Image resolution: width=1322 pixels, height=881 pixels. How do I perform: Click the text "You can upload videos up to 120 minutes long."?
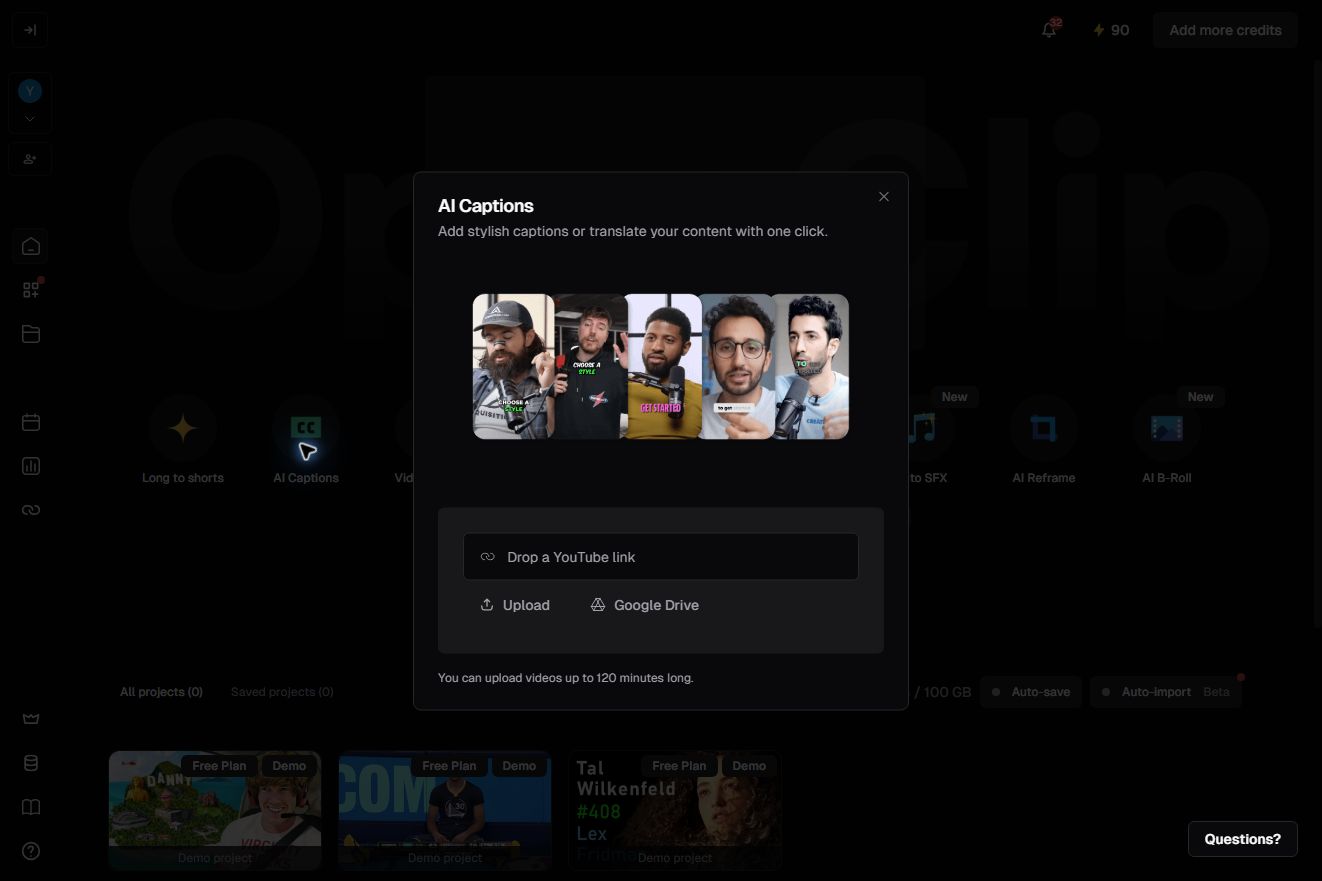point(566,678)
